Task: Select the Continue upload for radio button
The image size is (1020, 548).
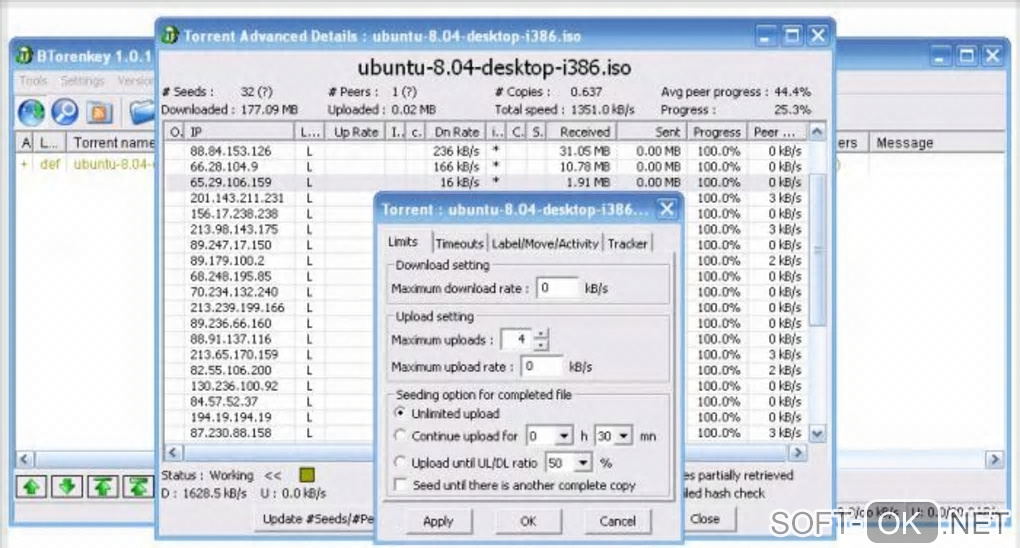Action: (x=400, y=435)
